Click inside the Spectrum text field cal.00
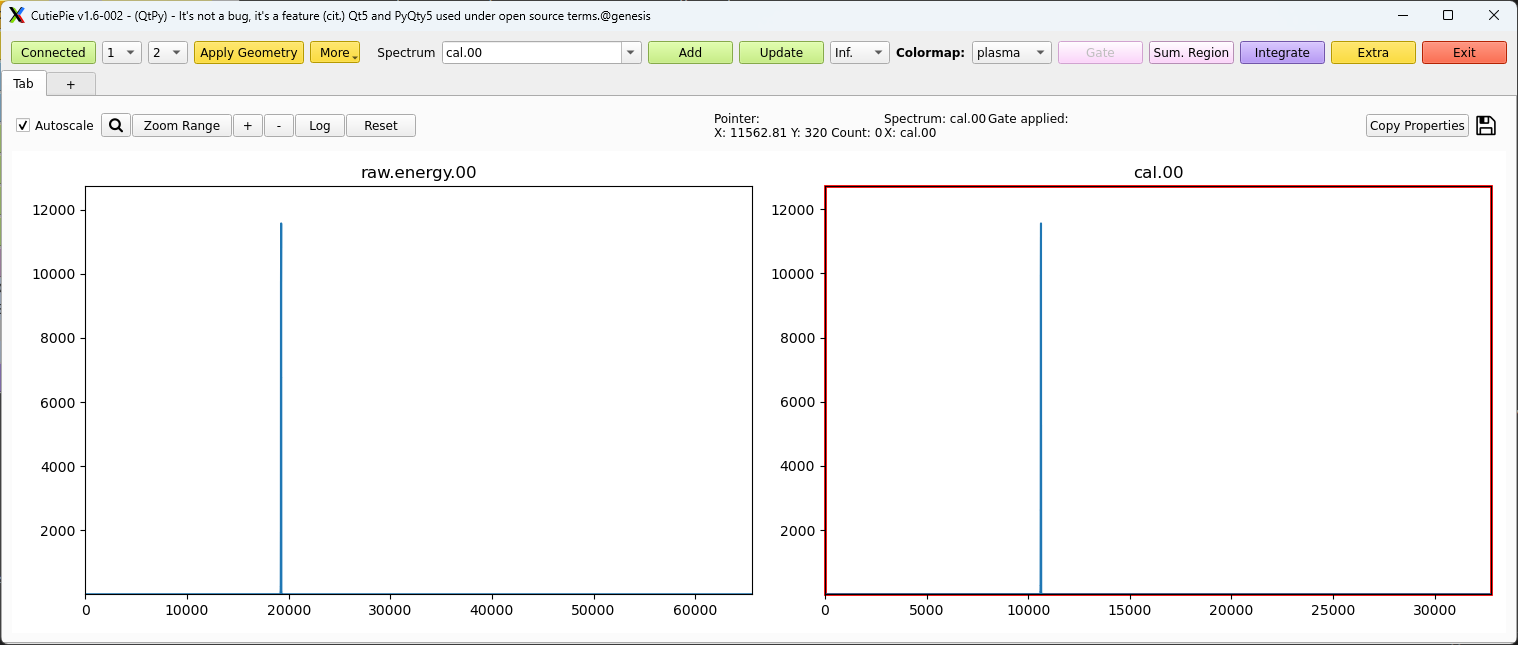This screenshot has width=1518, height=645. (x=532, y=53)
